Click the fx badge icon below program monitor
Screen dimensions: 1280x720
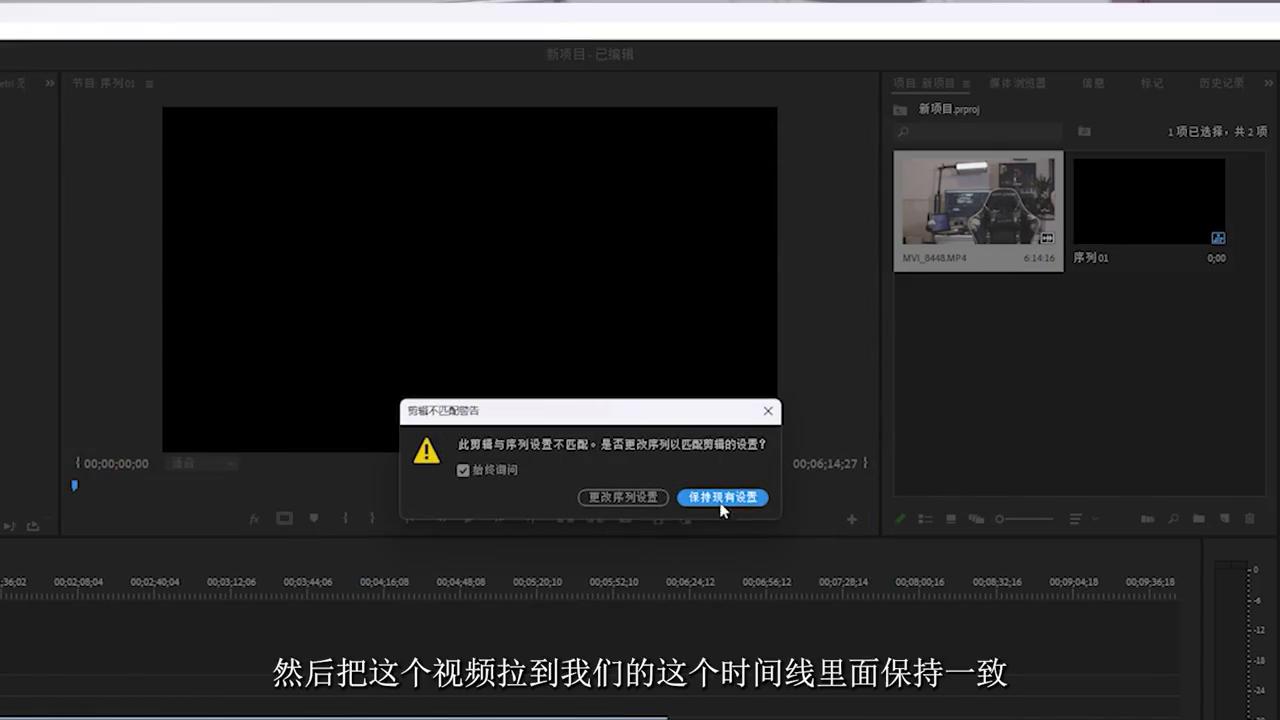click(x=254, y=518)
